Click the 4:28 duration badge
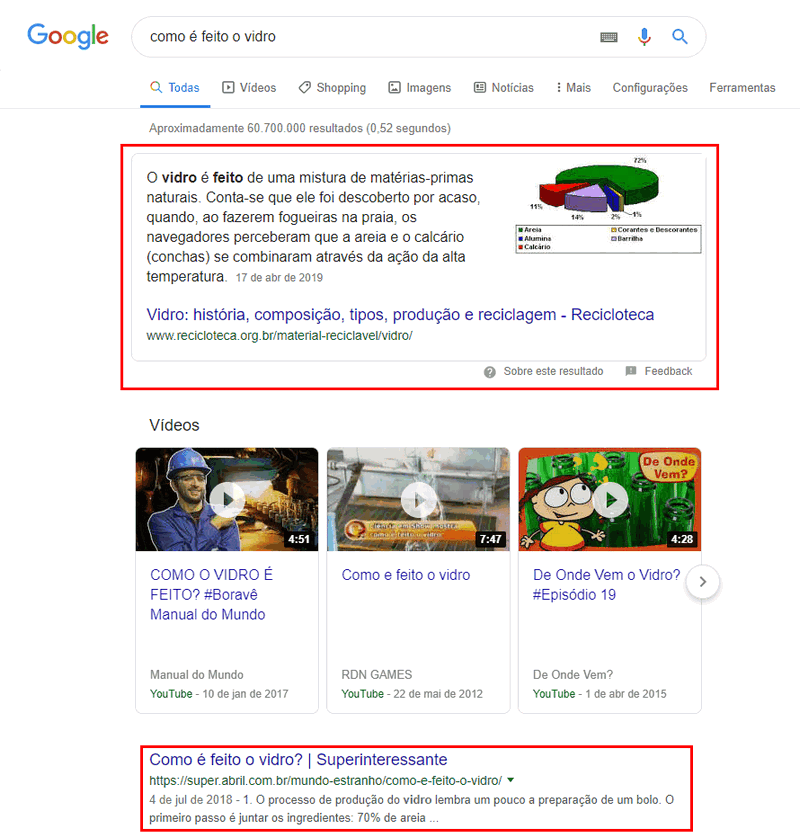The image size is (800, 838). [682, 539]
